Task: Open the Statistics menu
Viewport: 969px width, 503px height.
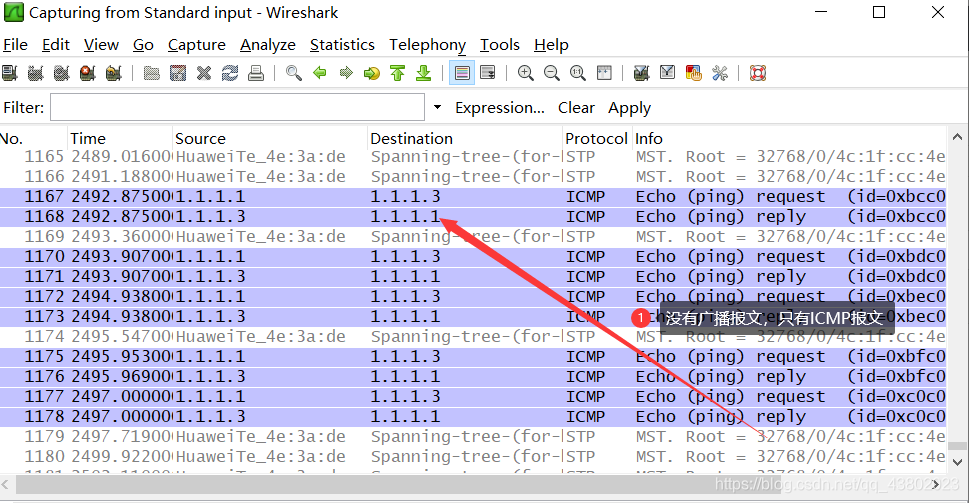Action: coord(342,45)
